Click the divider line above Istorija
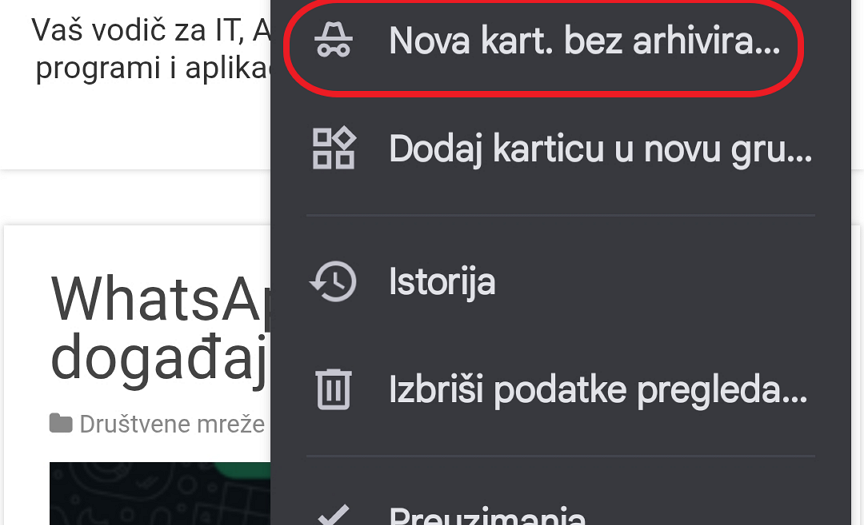 pyautogui.click(x=560, y=215)
